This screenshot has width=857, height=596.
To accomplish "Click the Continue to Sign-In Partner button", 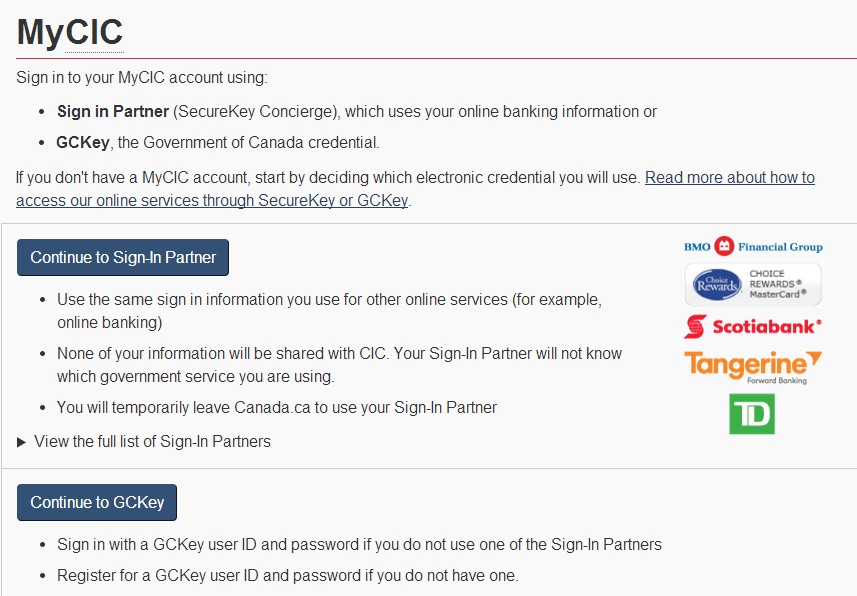I will (x=123, y=258).
